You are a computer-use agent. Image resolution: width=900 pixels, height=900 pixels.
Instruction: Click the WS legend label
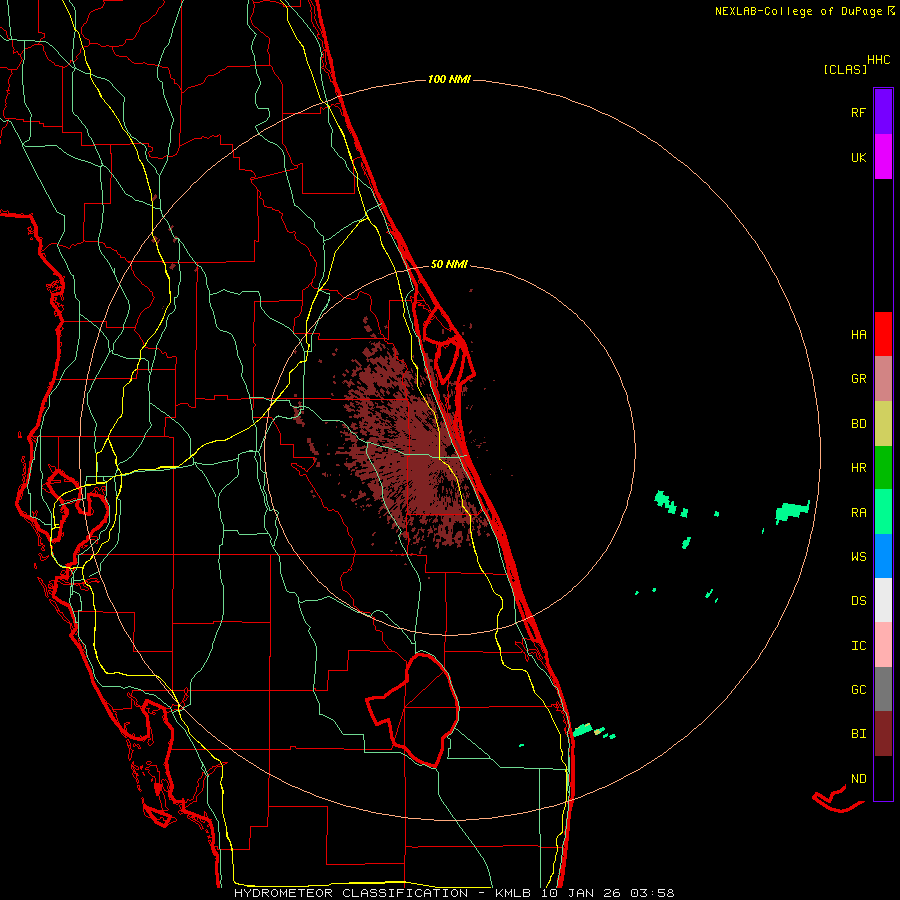pyautogui.click(x=858, y=556)
